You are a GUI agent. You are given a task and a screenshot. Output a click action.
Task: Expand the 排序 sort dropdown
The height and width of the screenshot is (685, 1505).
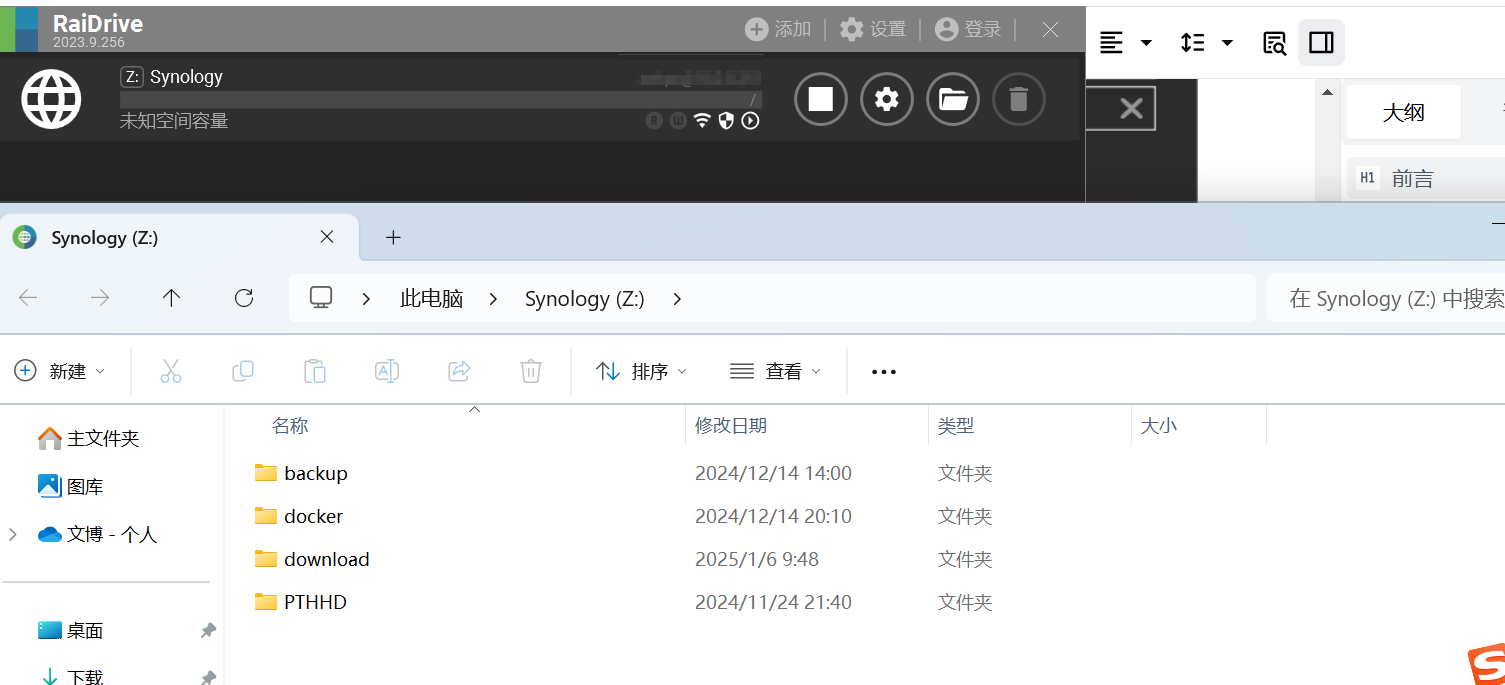pyautogui.click(x=641, y=371)
